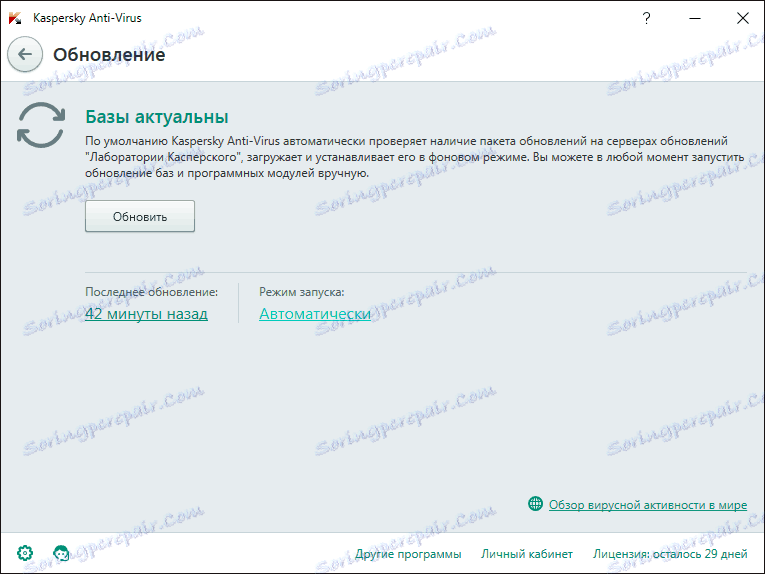The height and width of the screenshot is (574, 765).
Task: Change run mode via Автоматически link
Action: [x=315, y=314]
